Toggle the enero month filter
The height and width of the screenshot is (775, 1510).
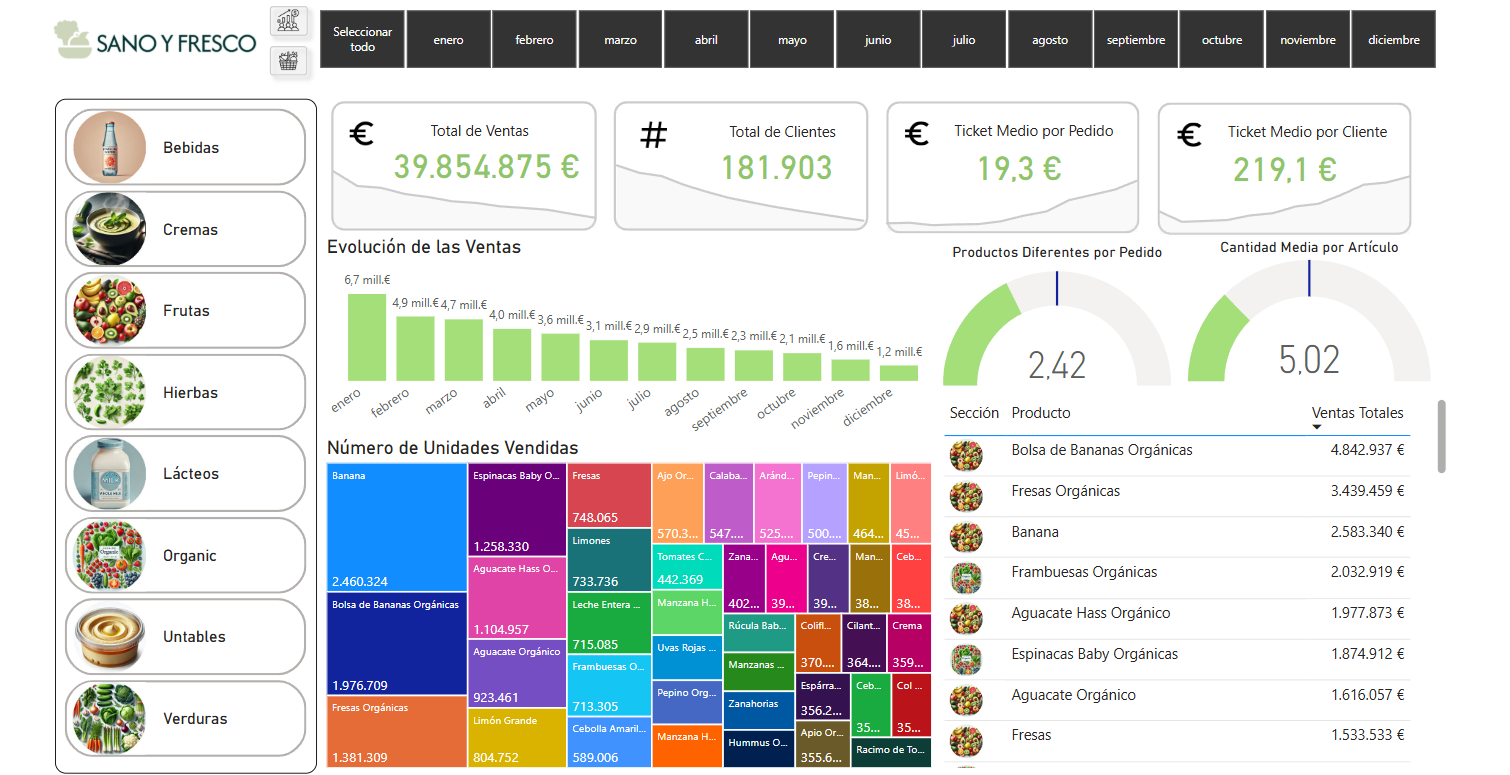(x=448, y=40)
